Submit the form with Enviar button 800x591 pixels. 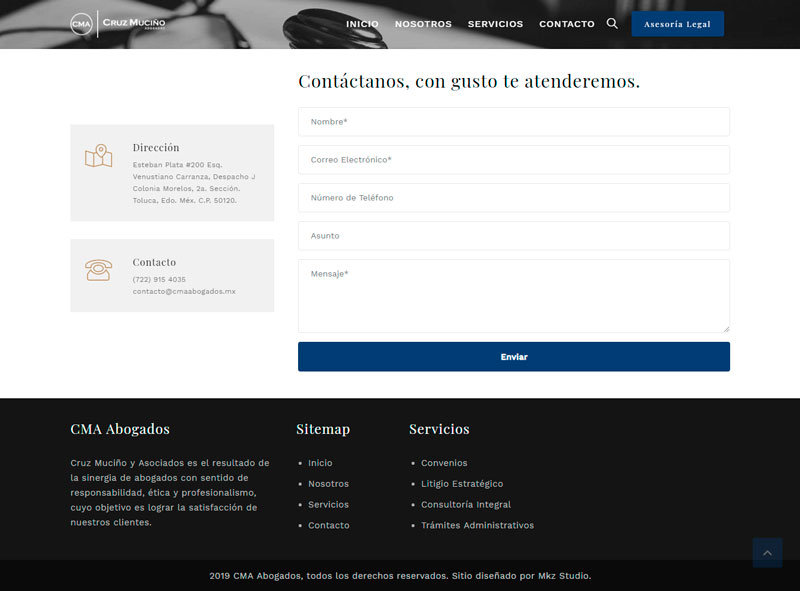coord(513,357)
